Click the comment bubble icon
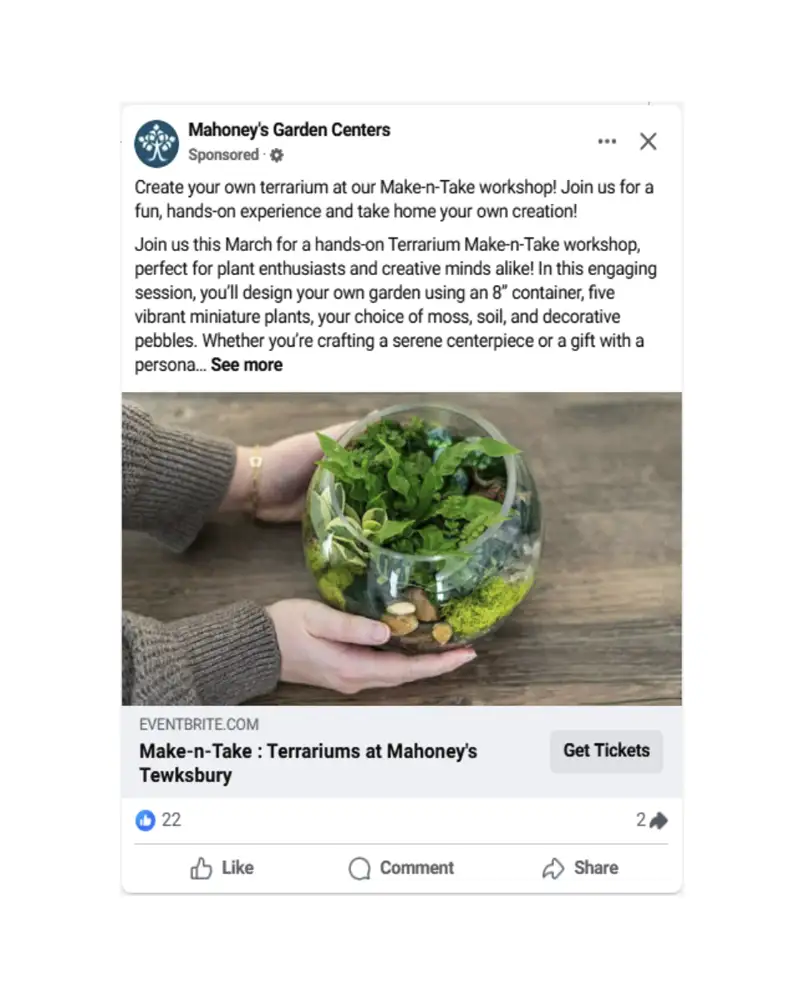The width and height of the screenshot is (800, 1000). pos(359,868)
